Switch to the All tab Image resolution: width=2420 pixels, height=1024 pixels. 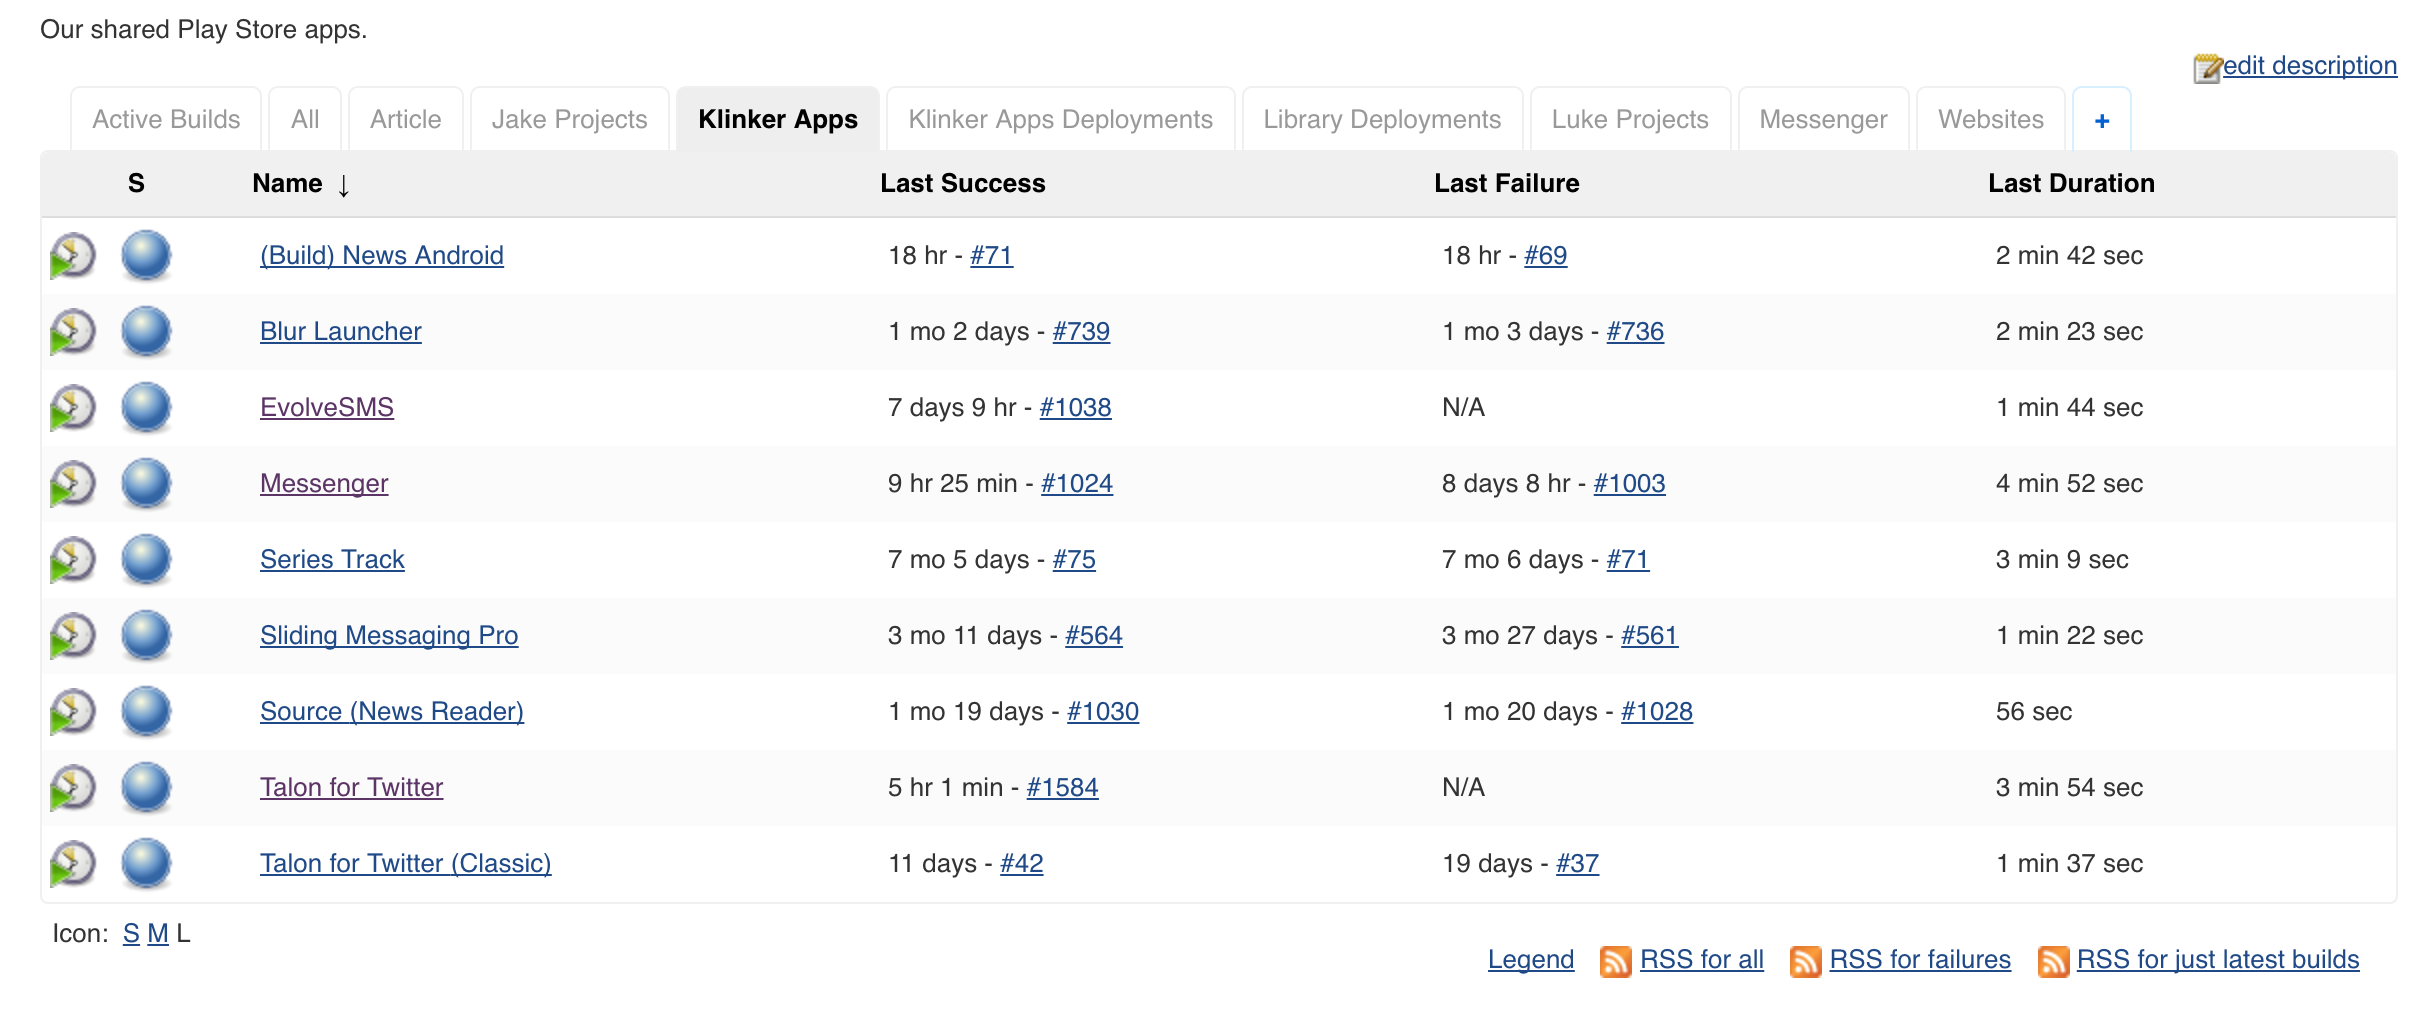[x=305, y=120]
